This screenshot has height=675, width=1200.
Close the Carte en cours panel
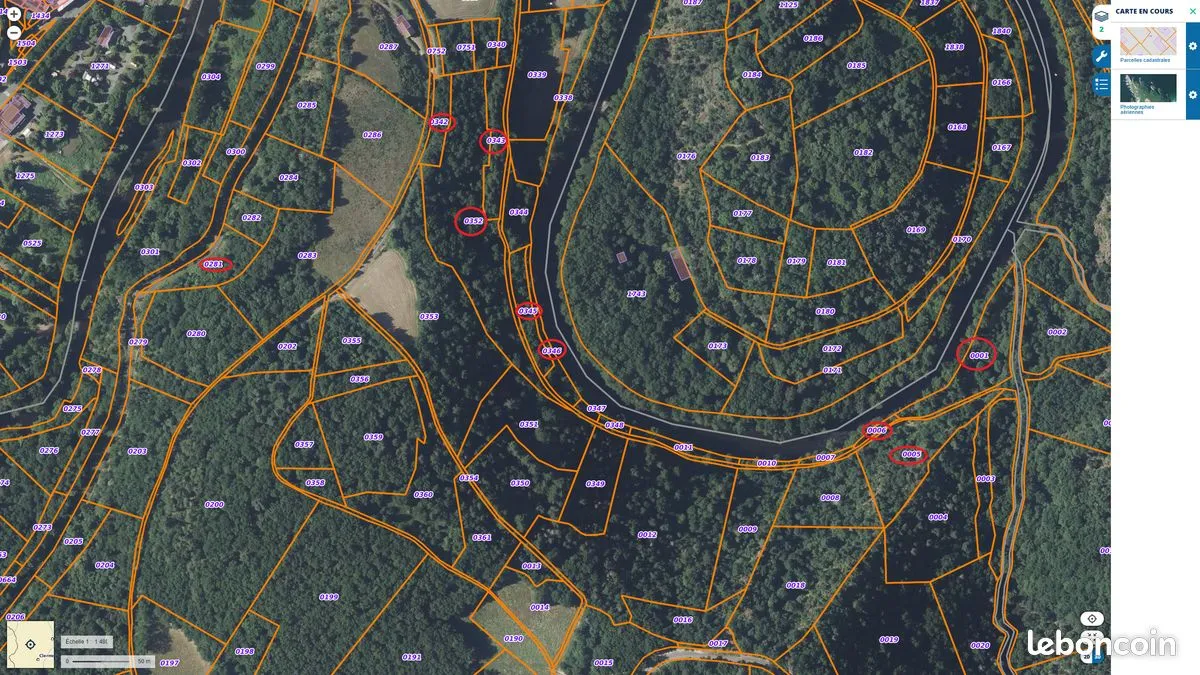1192,11
